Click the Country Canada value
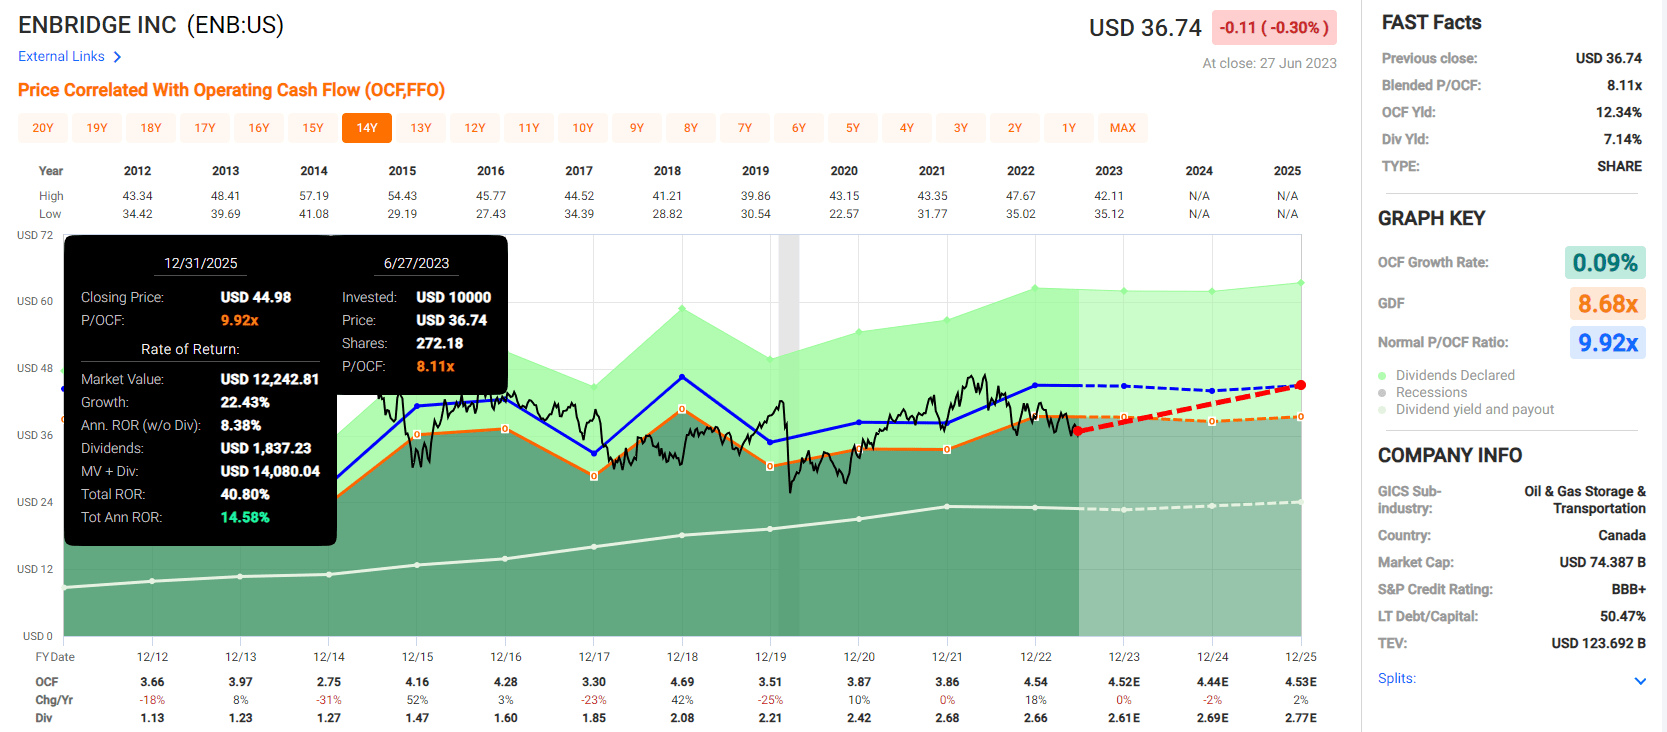This screenshot has height=732, width=1667. (x=1622, y=535)
